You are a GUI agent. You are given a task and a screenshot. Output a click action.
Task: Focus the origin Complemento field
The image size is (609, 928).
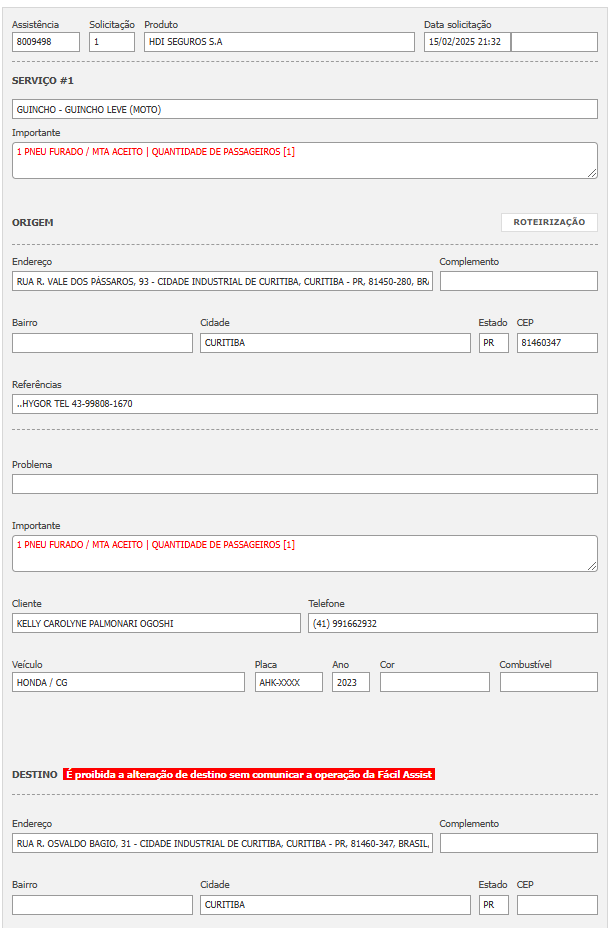click(518, 281)
